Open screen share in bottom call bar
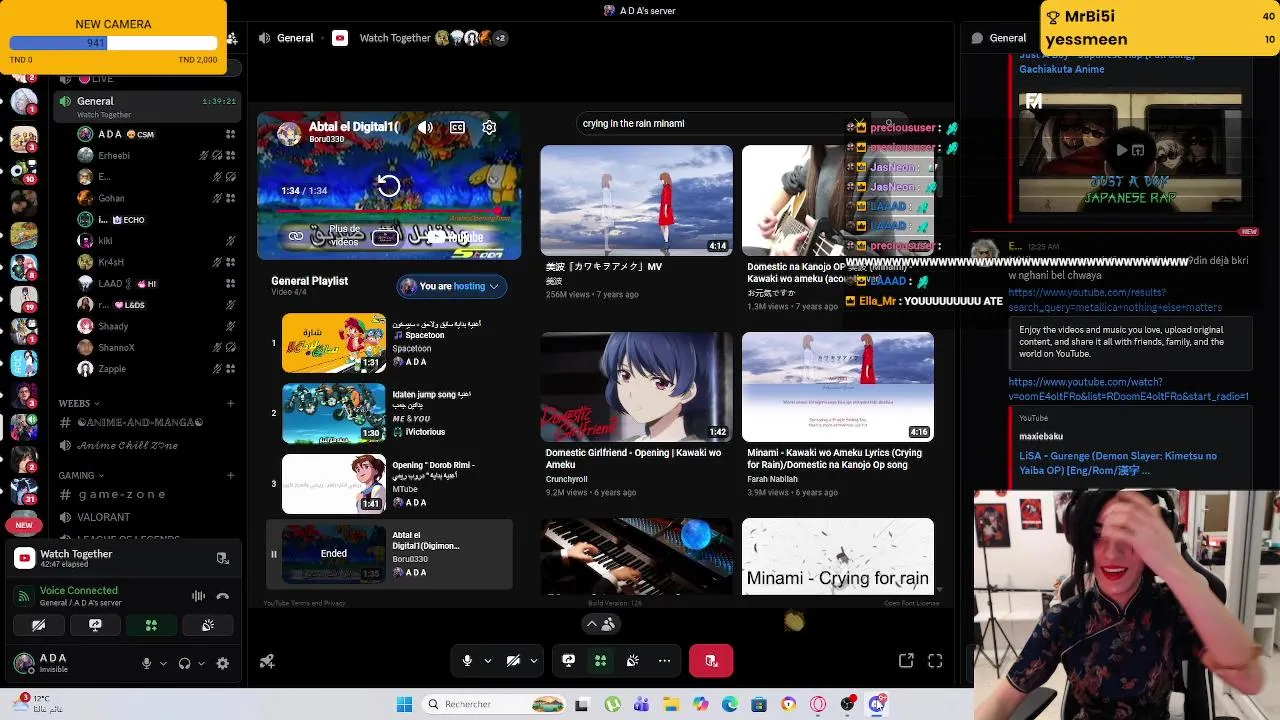The width and height of the screenshot is (1280, 720). click(x=568, y=661)
